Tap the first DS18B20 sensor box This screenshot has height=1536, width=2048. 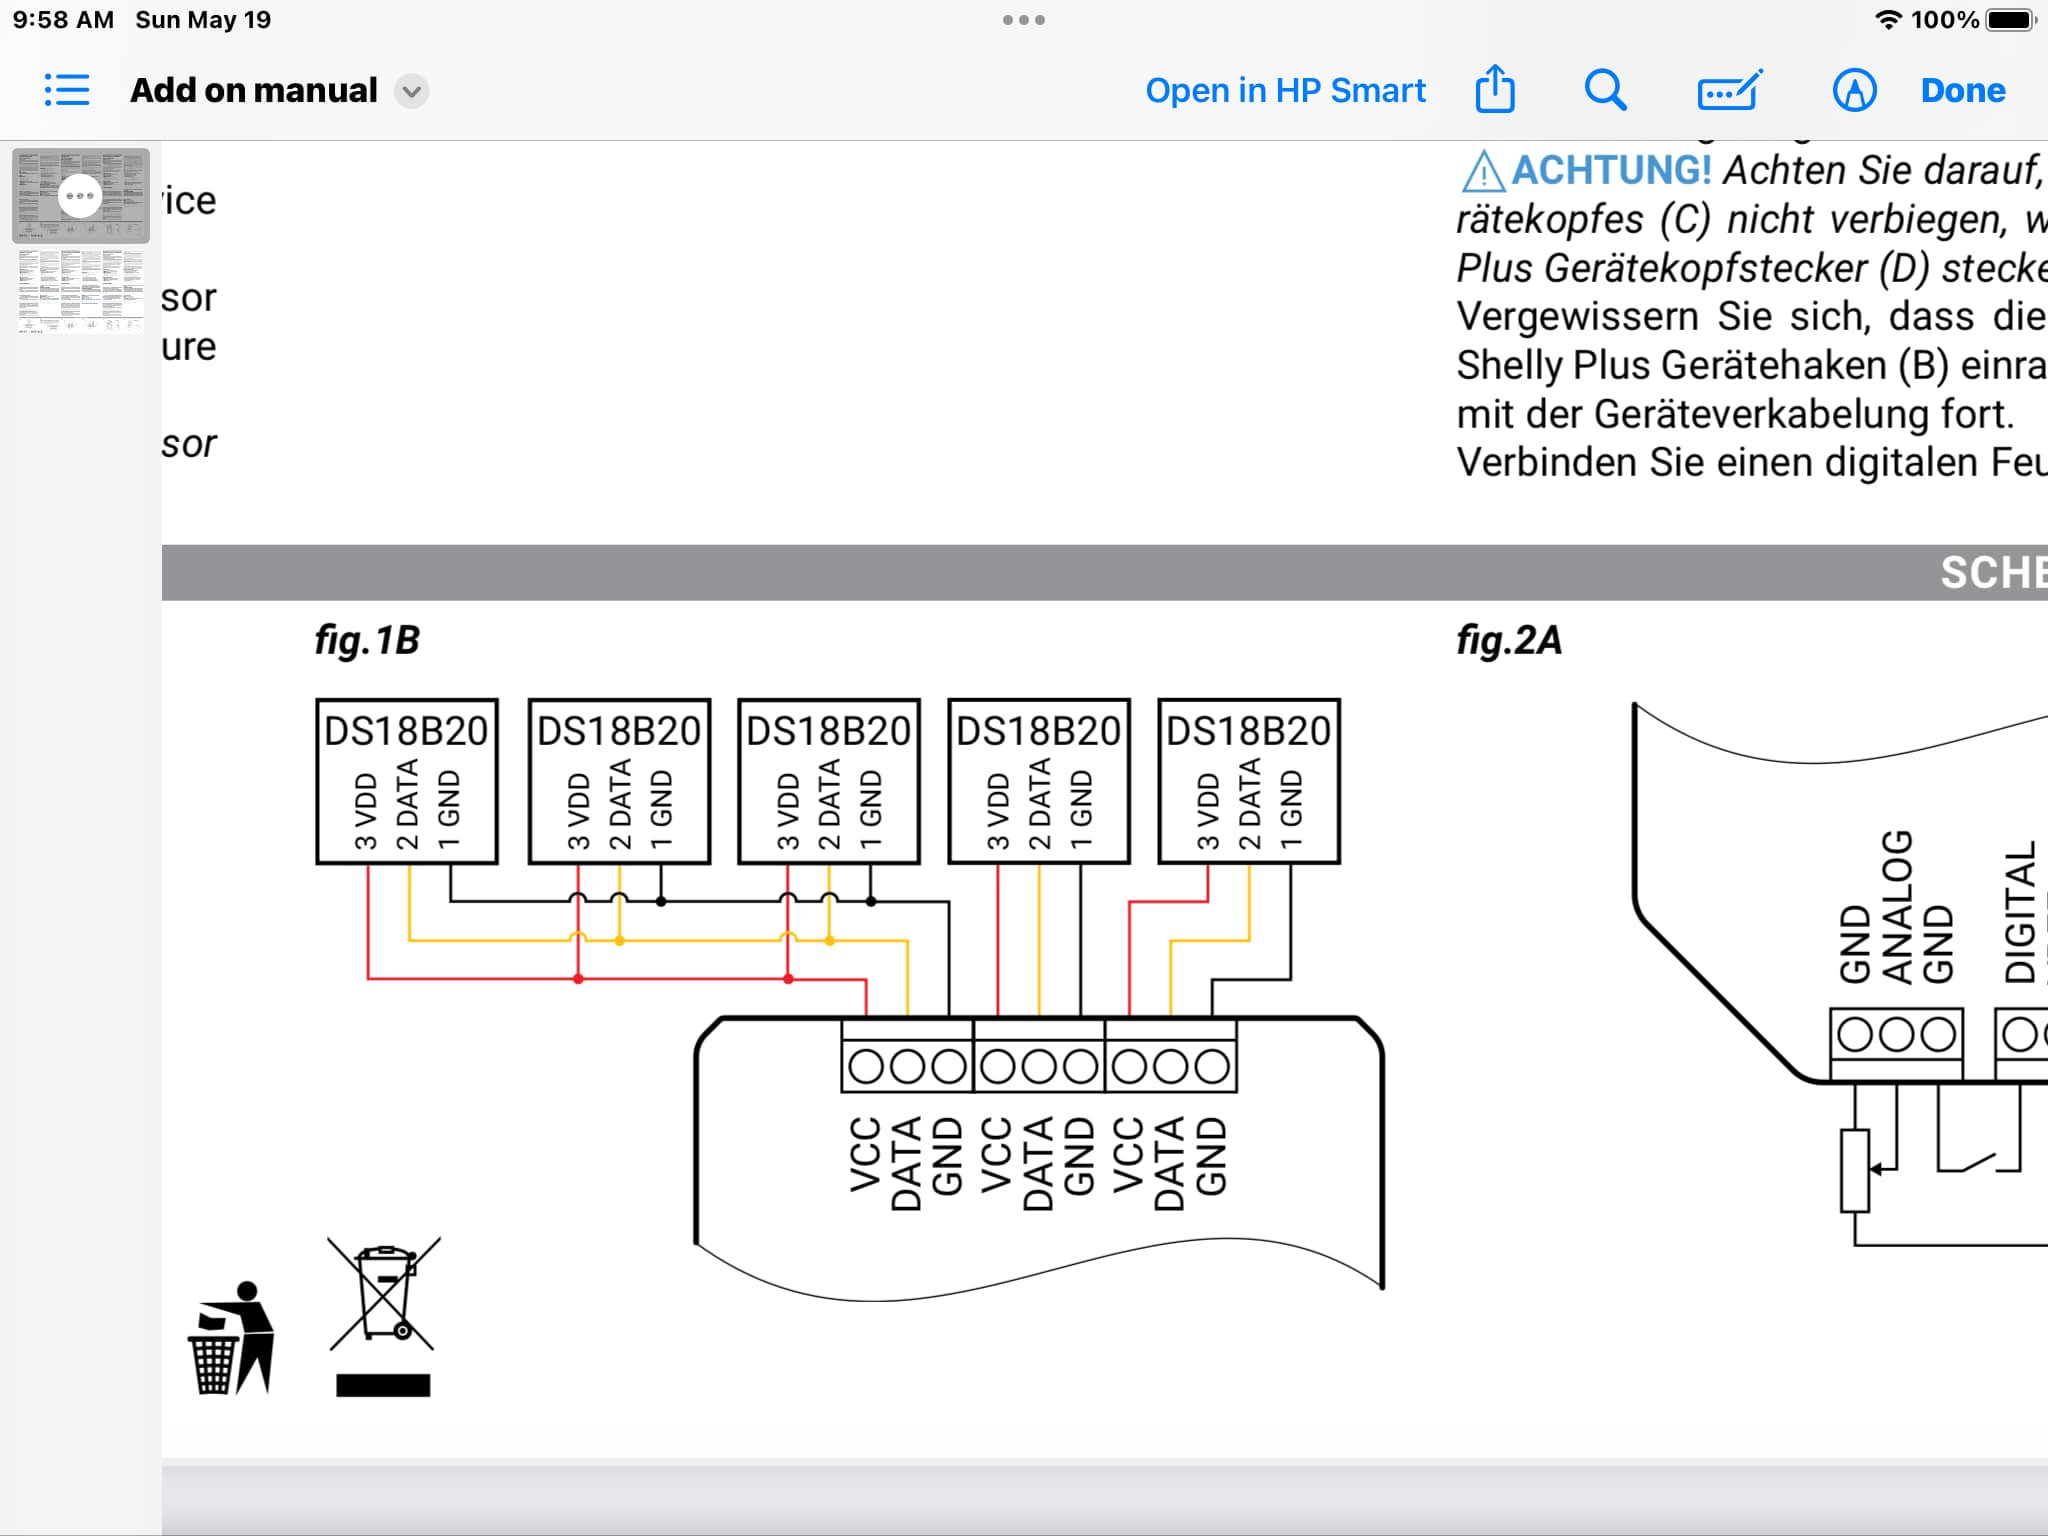(407, 781)
